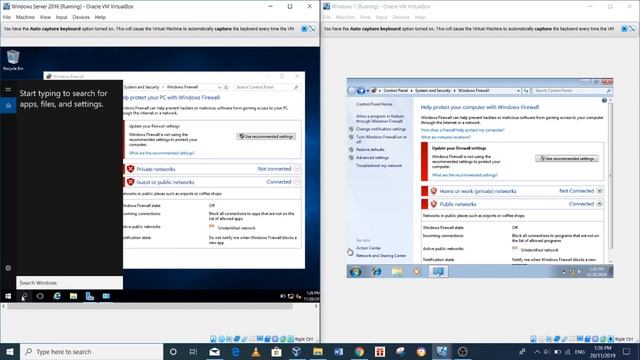
Task: Click Windows 7 Start orb
Action: (x=355, y=271)
